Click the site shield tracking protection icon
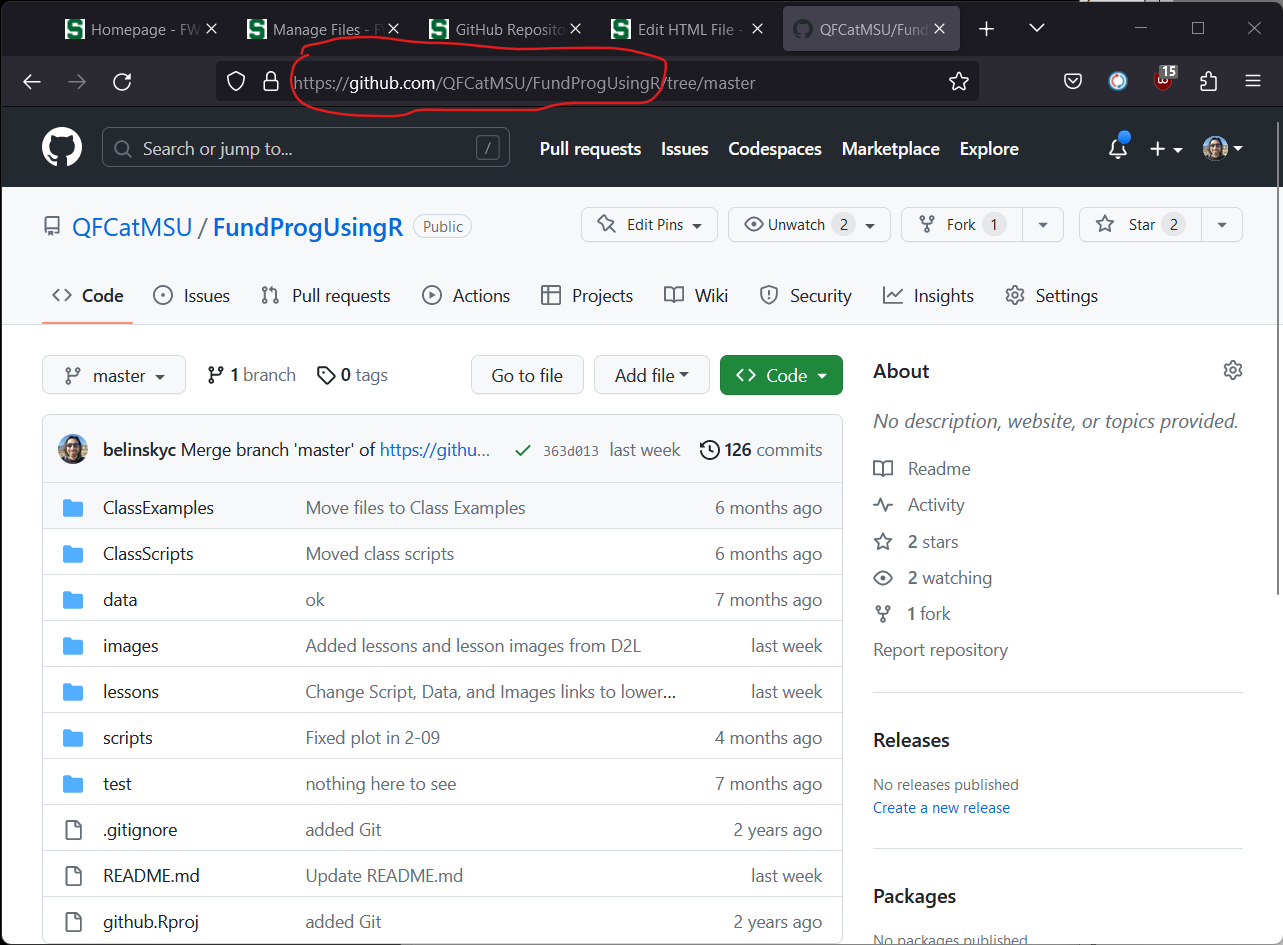1283x945 pixels. point(236,82)
